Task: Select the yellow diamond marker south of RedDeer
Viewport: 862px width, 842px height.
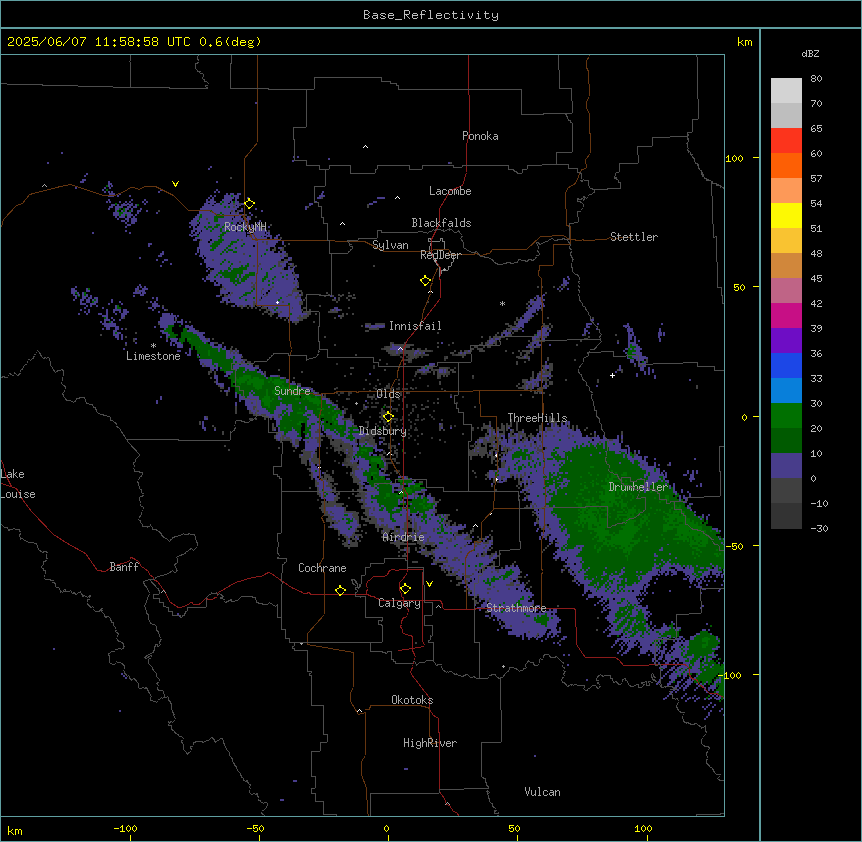Action: pyautogui.click(x=426, y=281)
